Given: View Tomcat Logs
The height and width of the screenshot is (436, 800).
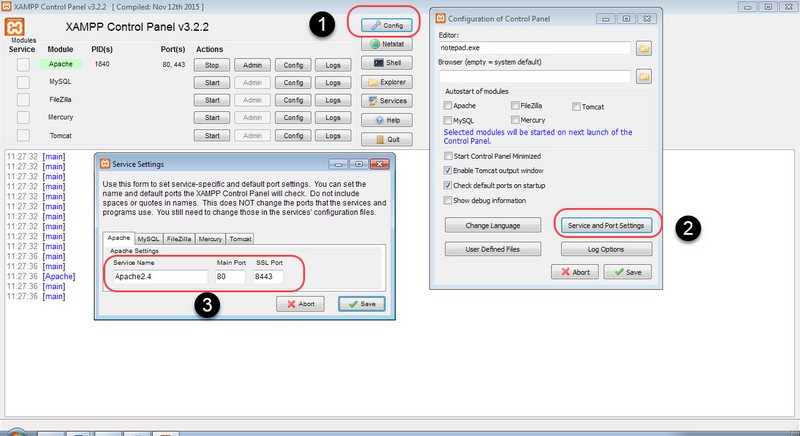Looking at the screenshot, I should [x=333, y=136].
